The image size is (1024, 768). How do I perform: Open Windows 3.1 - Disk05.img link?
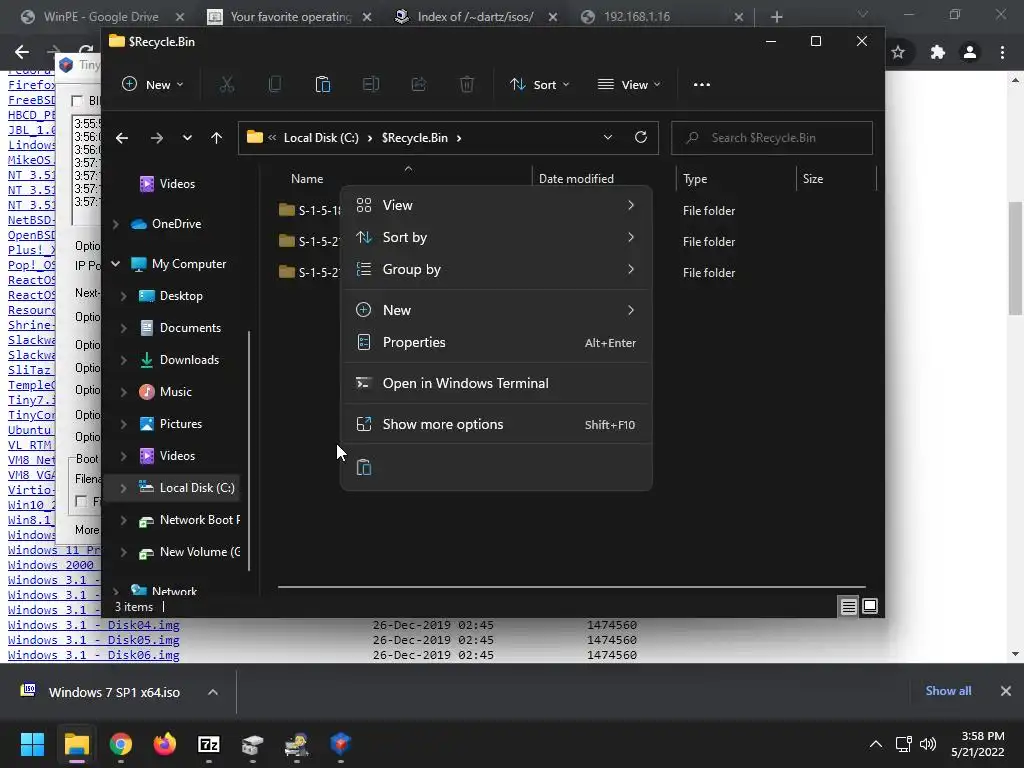coord(93,640)
